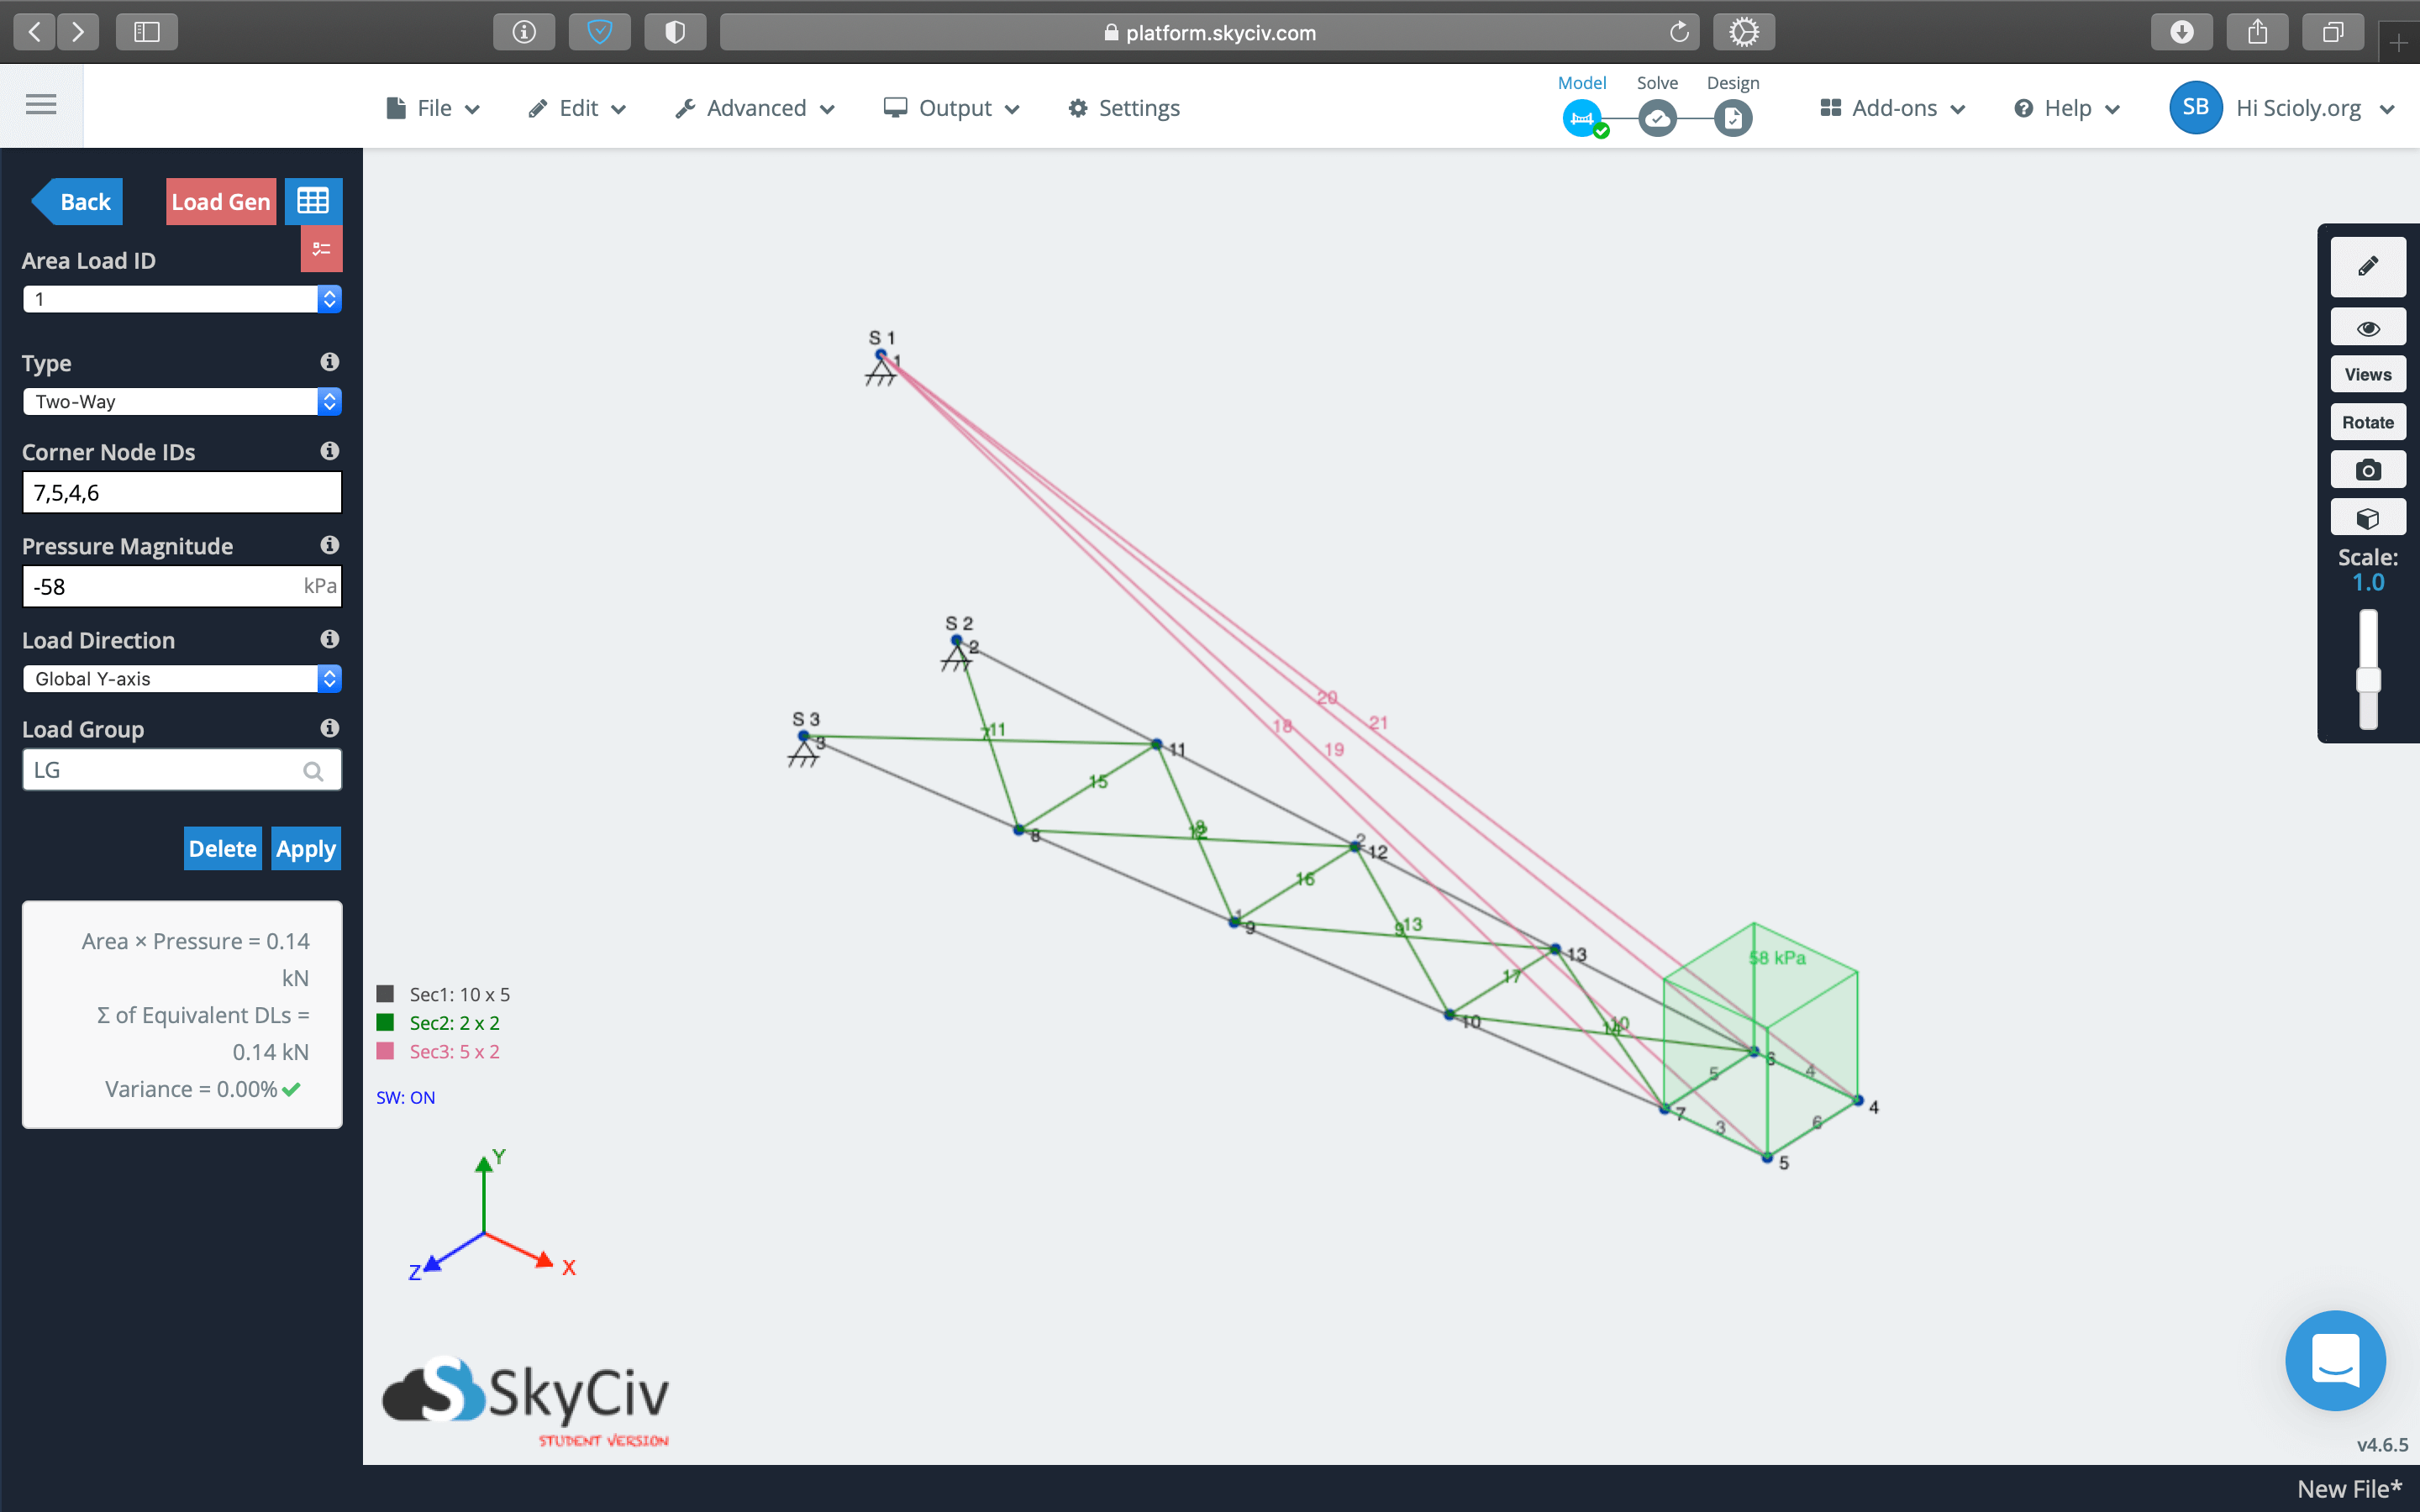Open the datasheet table icon
Viewport: 2420px width, 1512px height.
(313, 201)
